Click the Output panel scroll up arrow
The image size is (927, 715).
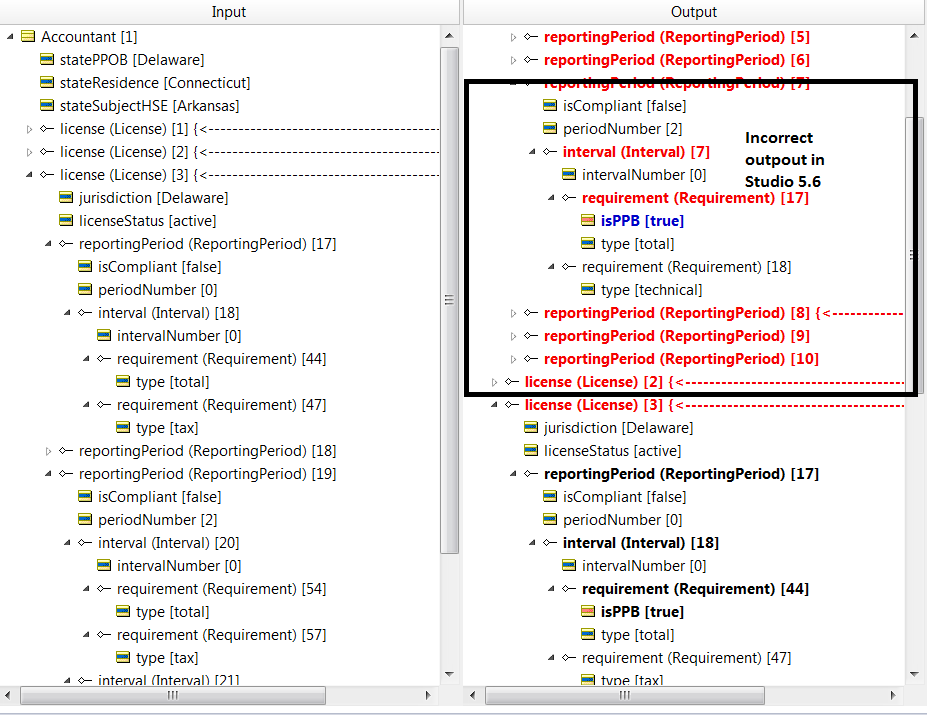[915, 36]
